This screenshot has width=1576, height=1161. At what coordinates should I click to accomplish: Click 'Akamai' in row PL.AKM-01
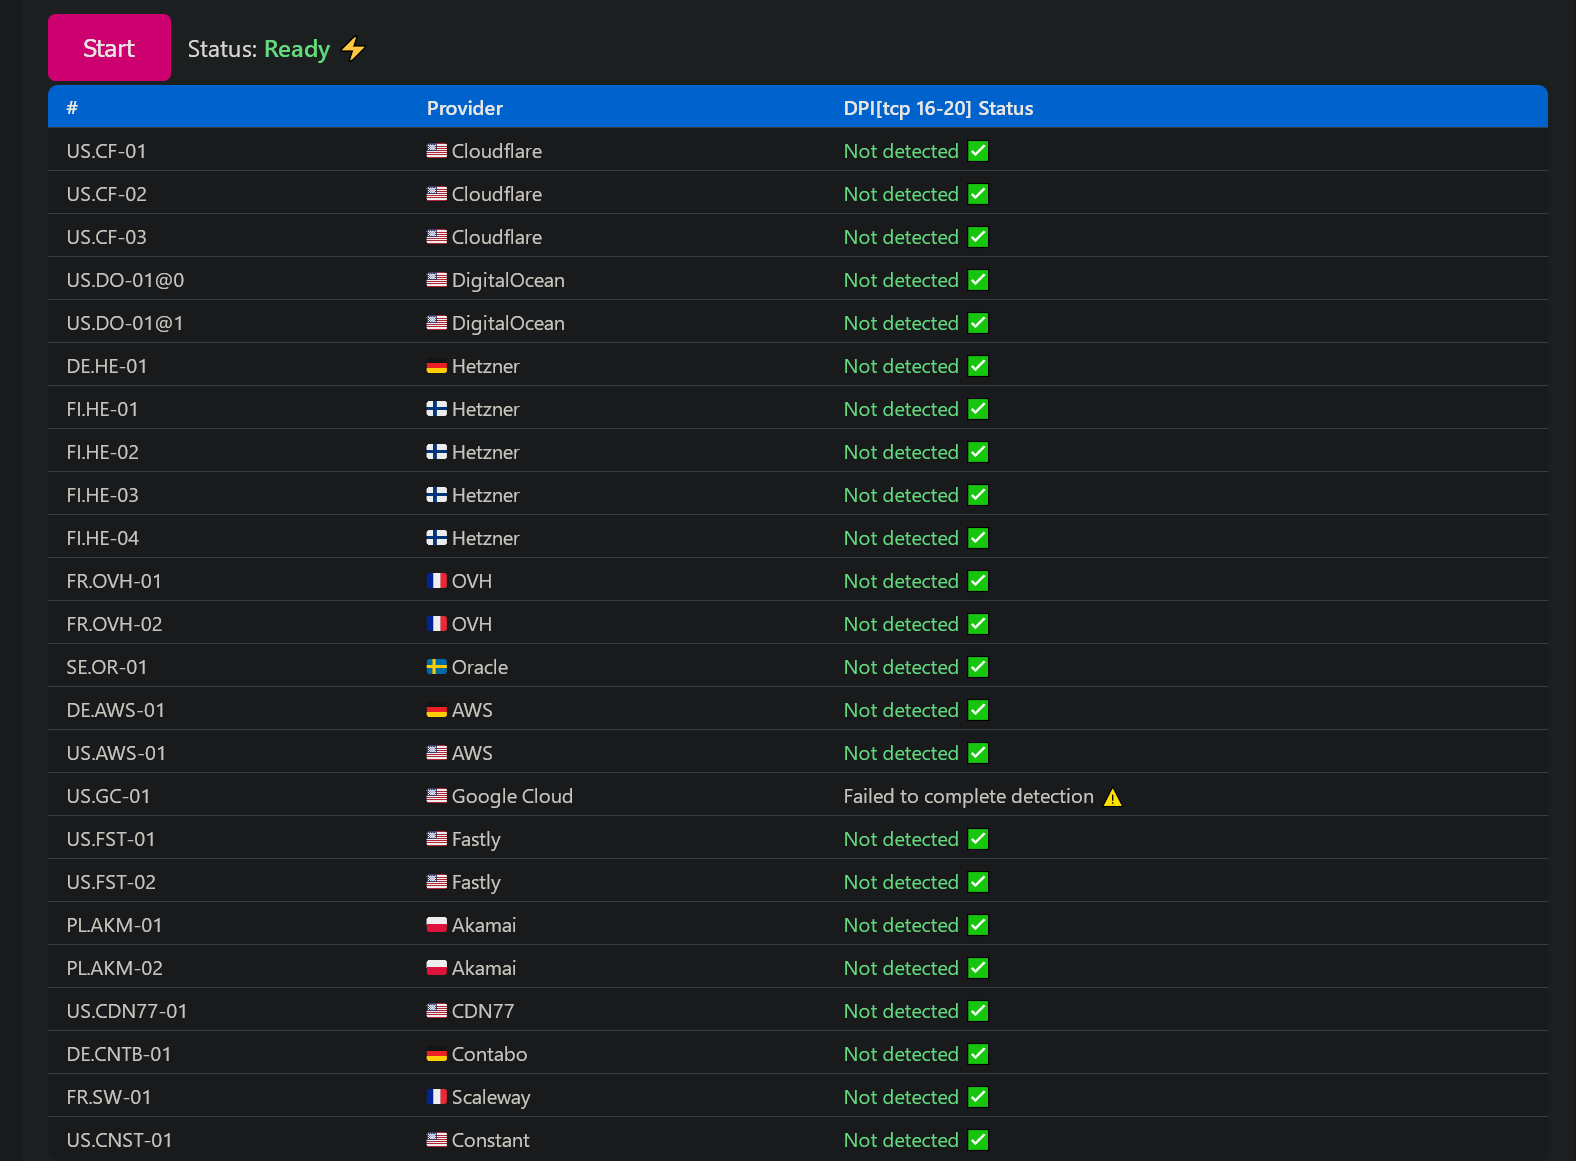tap(484, 925)
